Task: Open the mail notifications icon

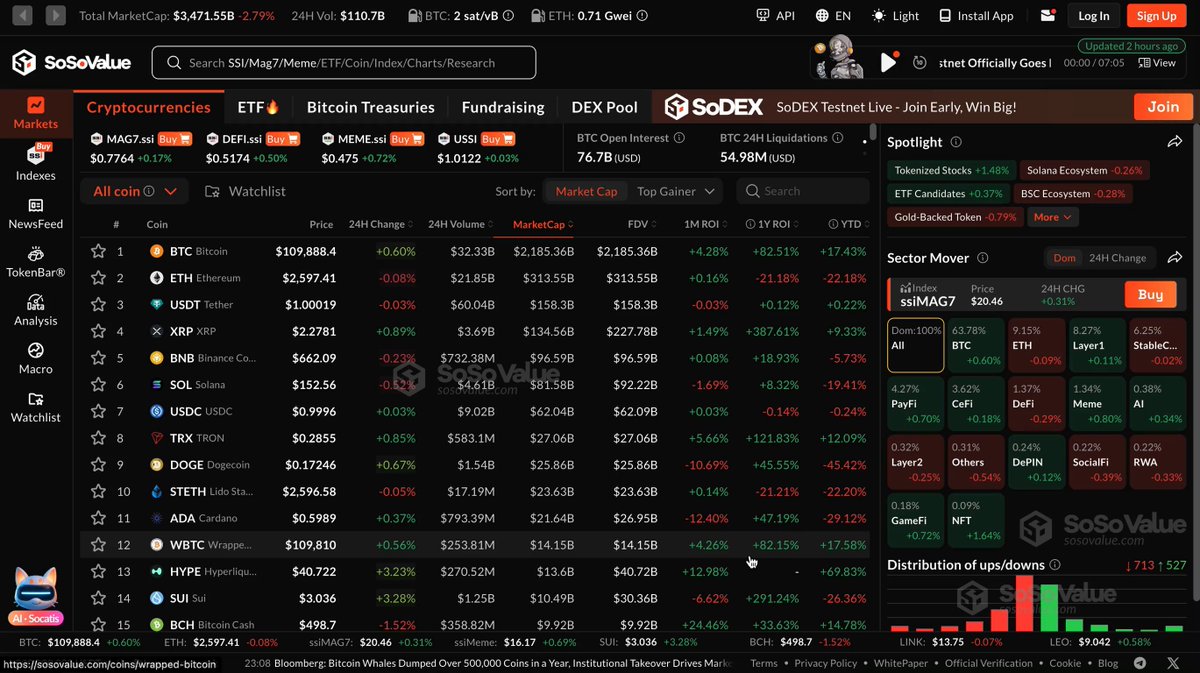Action: [x=1048, y=16]
